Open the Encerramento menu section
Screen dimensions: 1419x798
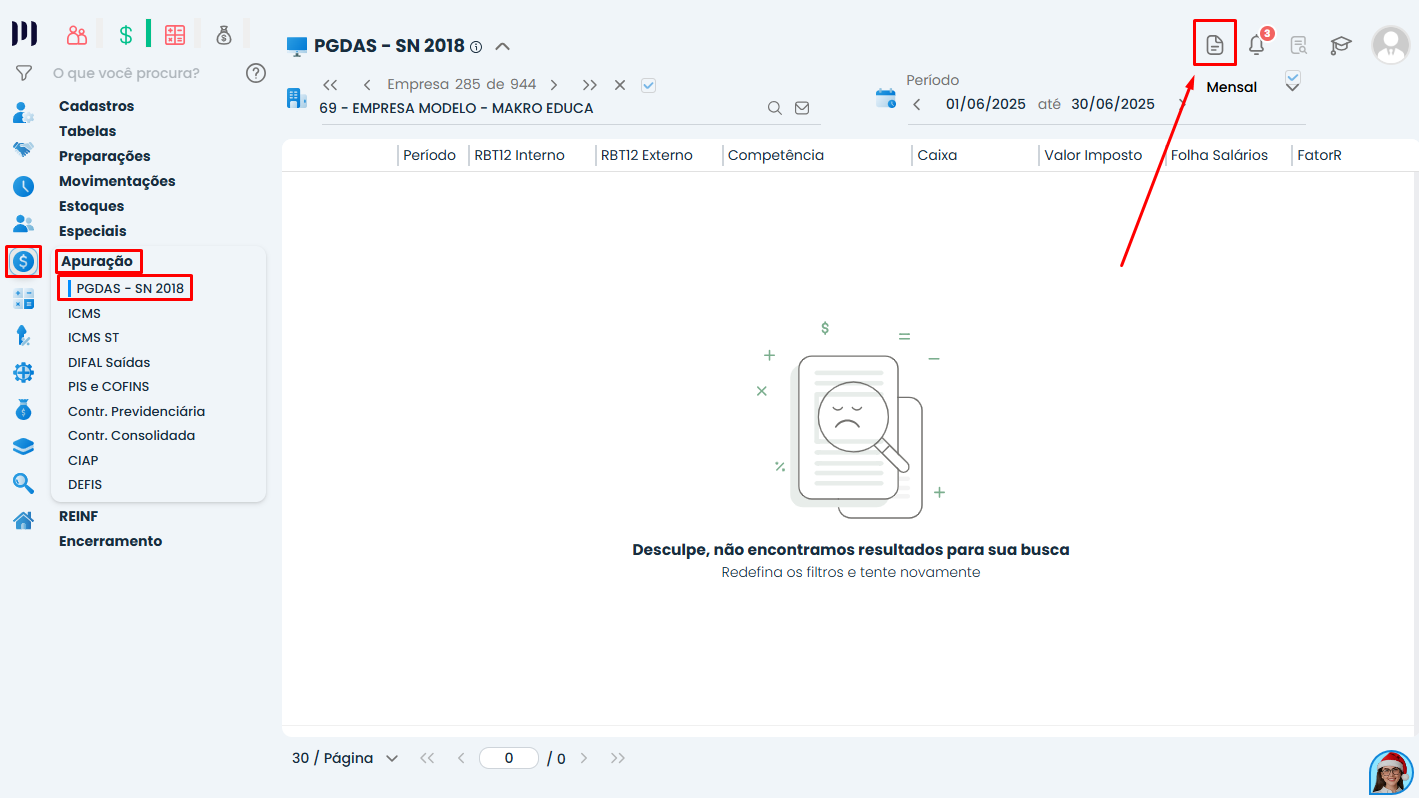click(110, 541)
